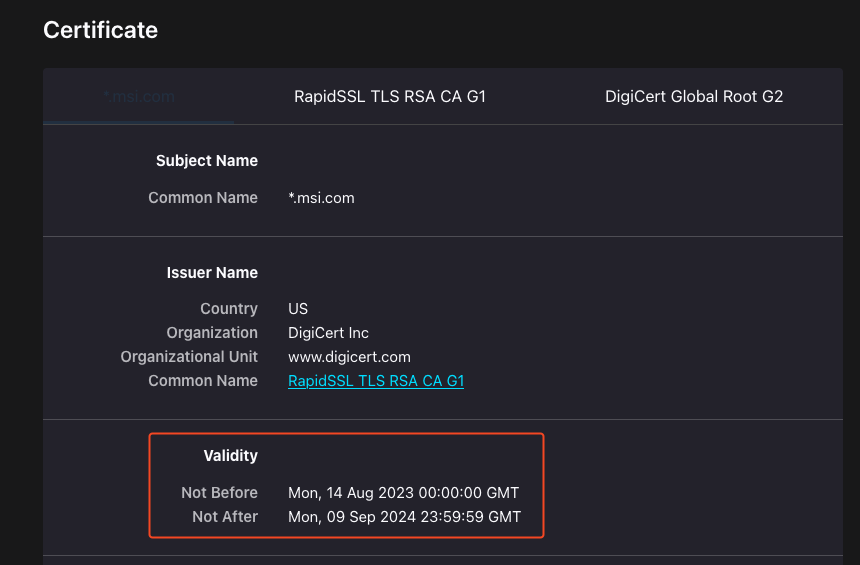The image size is (860, 565).
Task: Click the Organizational Unit label
Action: [x=189, y=357]
